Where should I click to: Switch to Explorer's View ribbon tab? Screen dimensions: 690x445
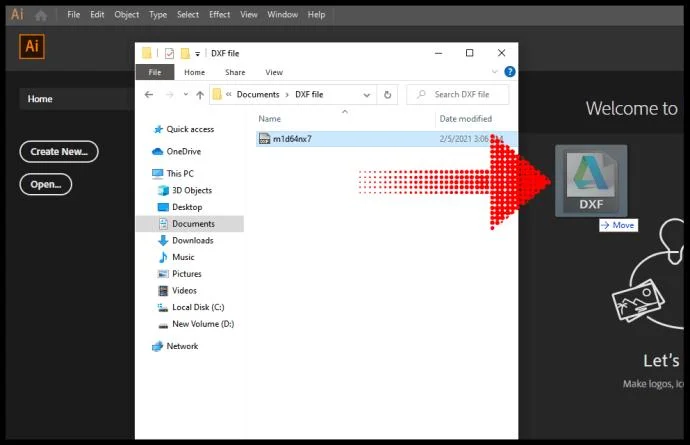point(274,72)
